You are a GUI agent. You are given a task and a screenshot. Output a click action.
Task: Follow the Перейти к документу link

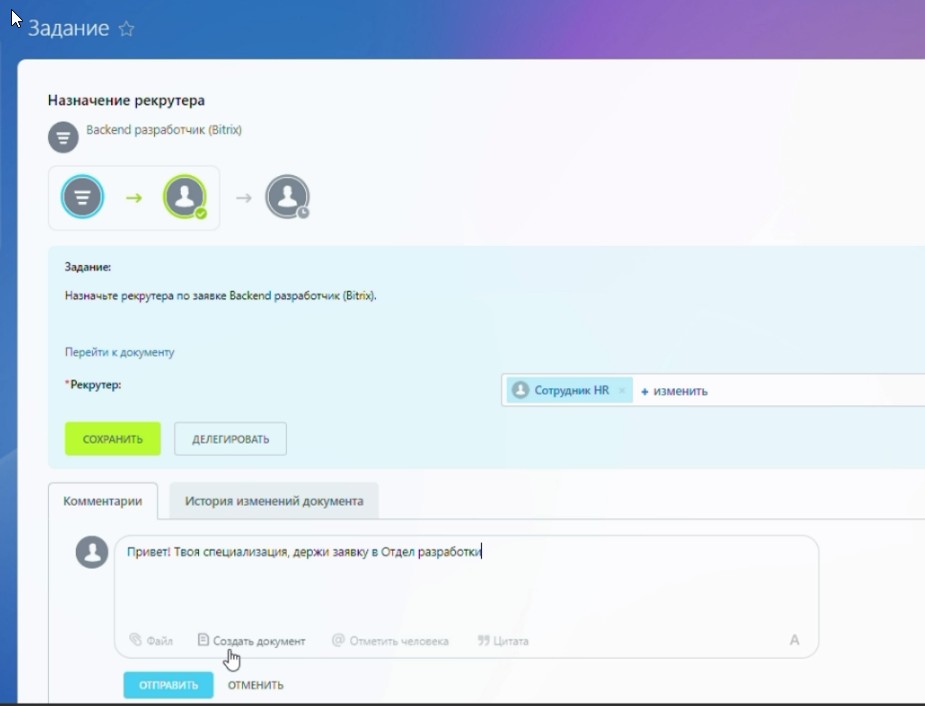pyautogui.click(x=120, y=352)
